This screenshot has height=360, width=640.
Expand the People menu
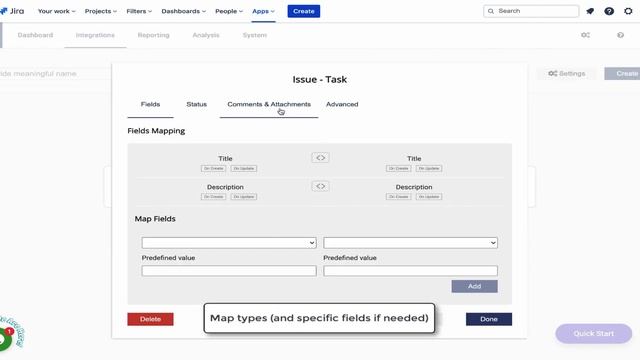[229, 11]
